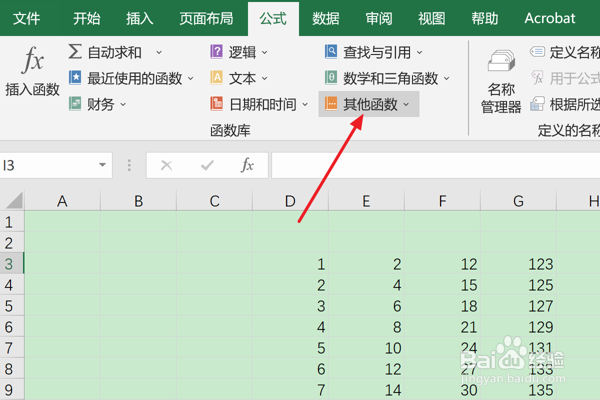The height and width of the screenshot is (400, 600).
Task: Expand the 数学和三角函数 dropdown arrow
Action: pos(447,79)
